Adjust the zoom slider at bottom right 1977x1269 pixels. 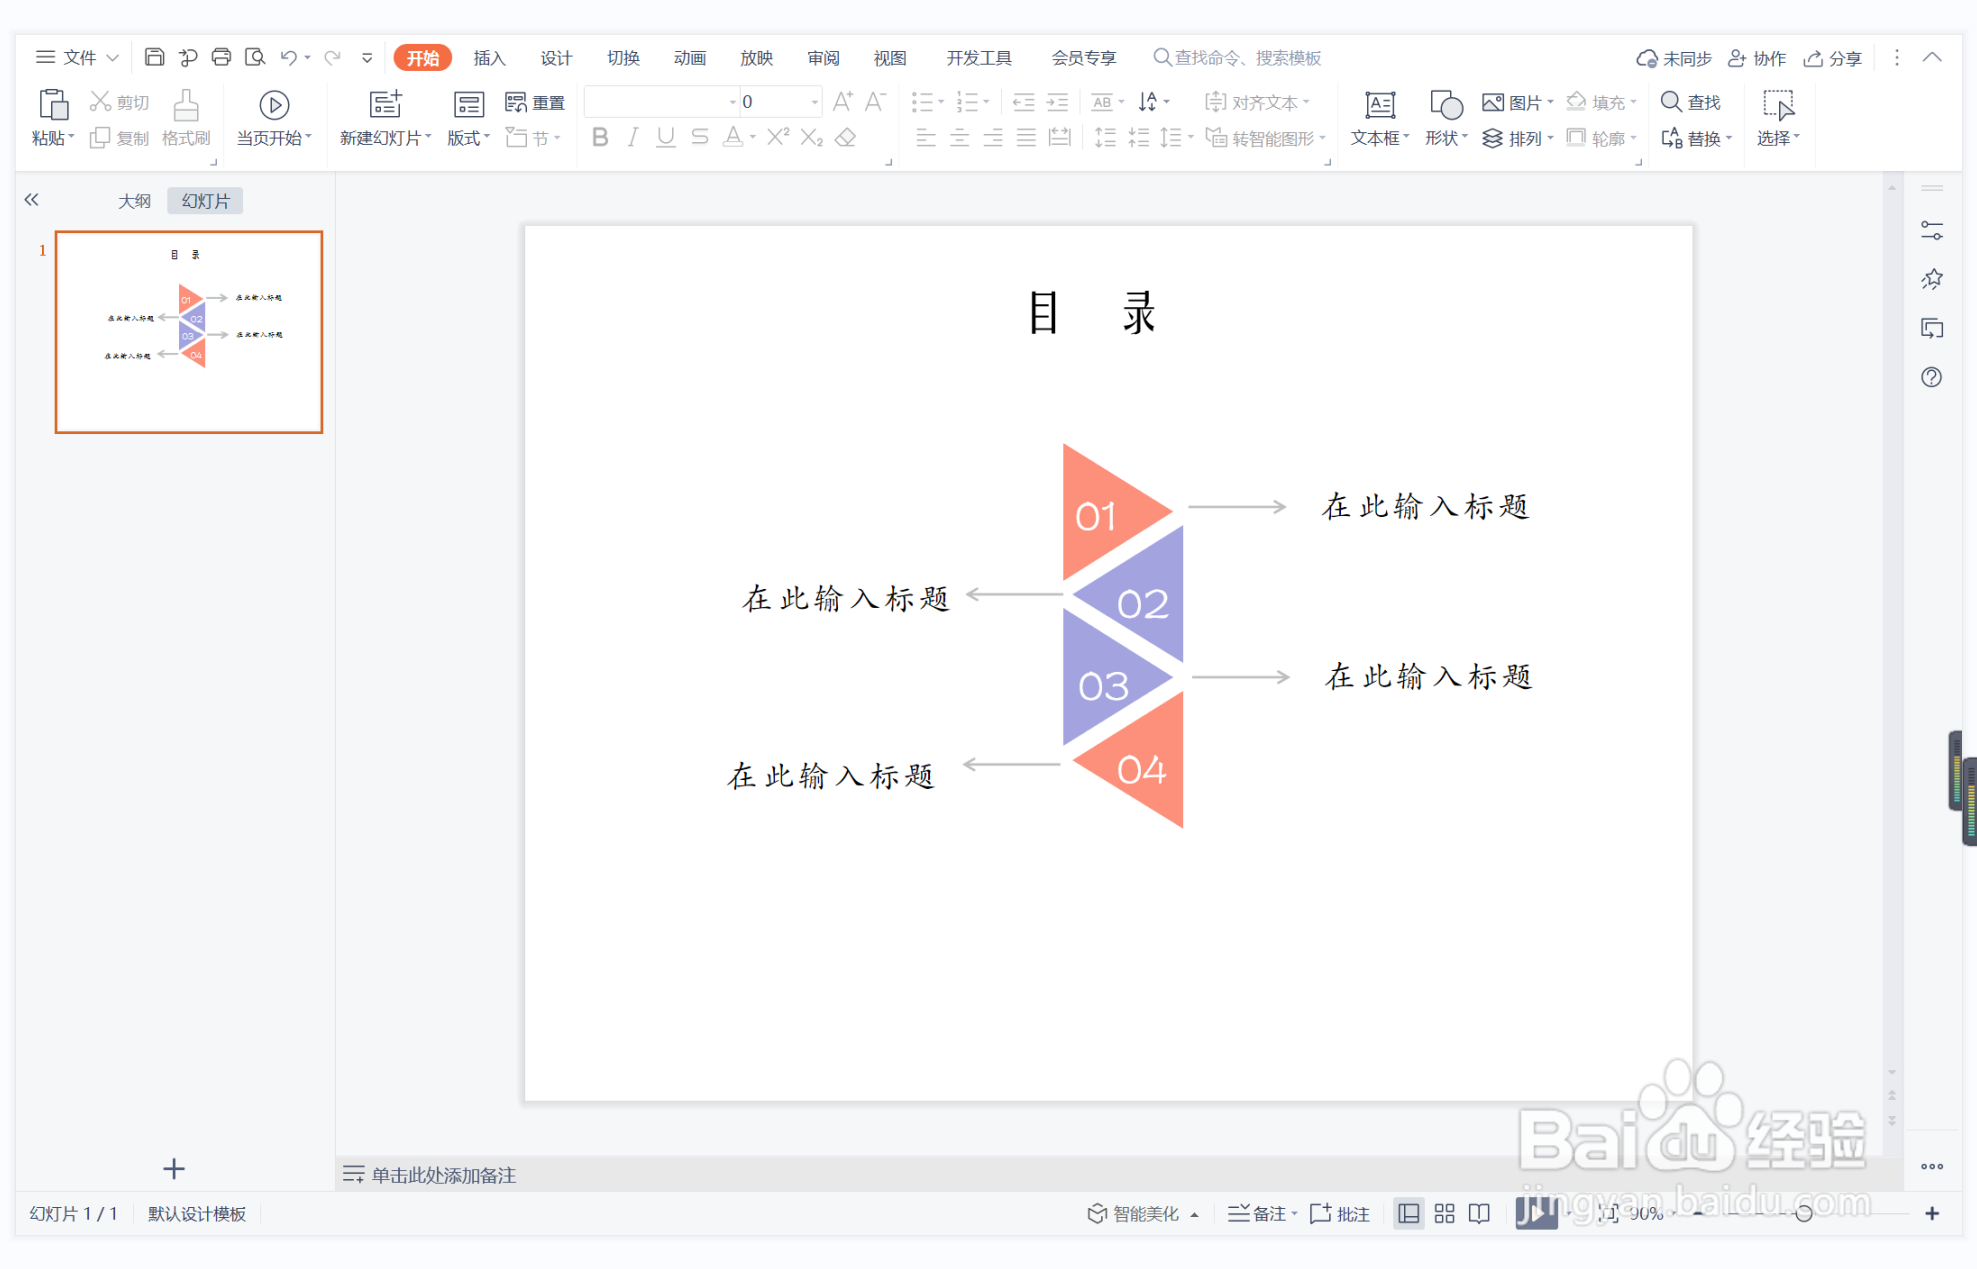(x=1806, y=1213)
